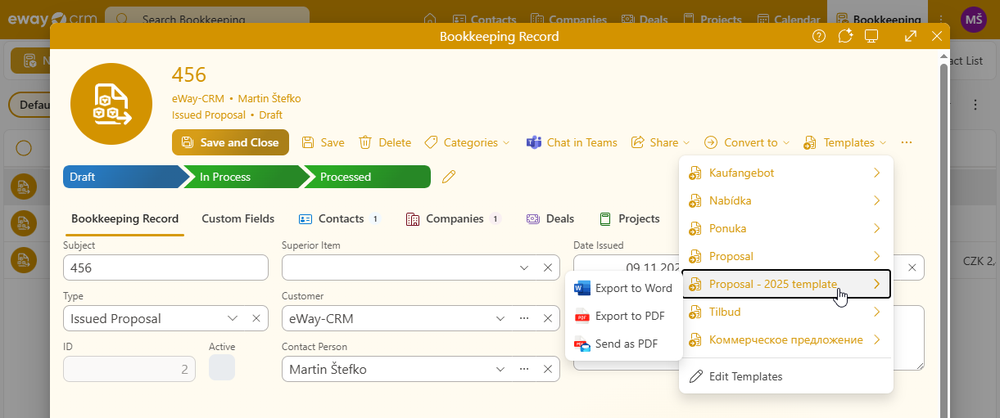Click the Subject input field
This screenshot has width=1000, height=418.
165,268
